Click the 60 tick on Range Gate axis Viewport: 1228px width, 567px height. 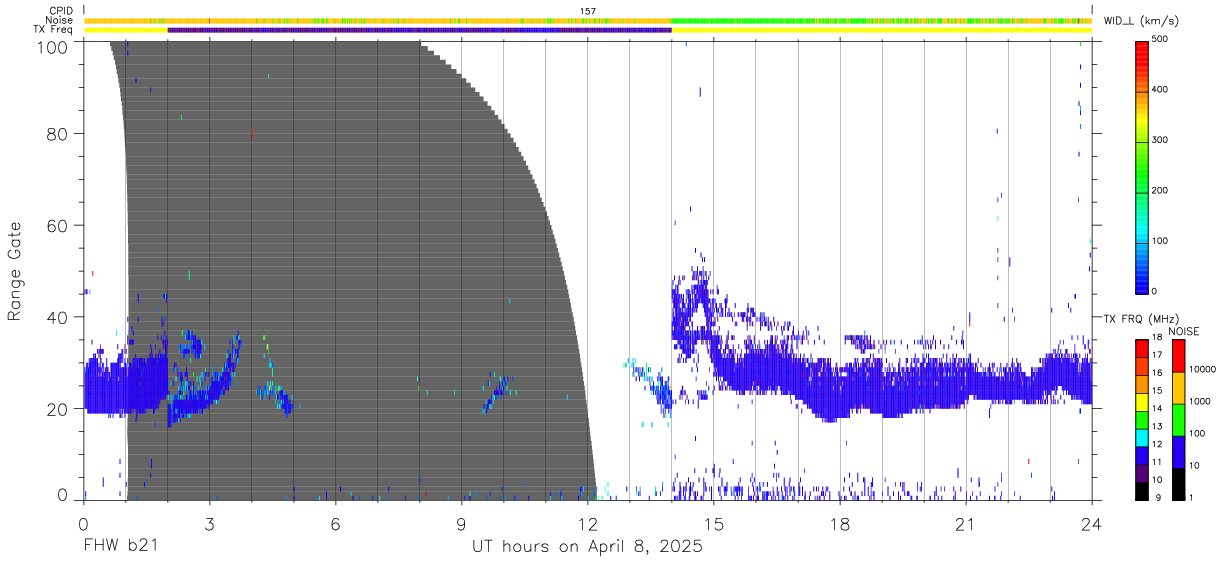59,226
